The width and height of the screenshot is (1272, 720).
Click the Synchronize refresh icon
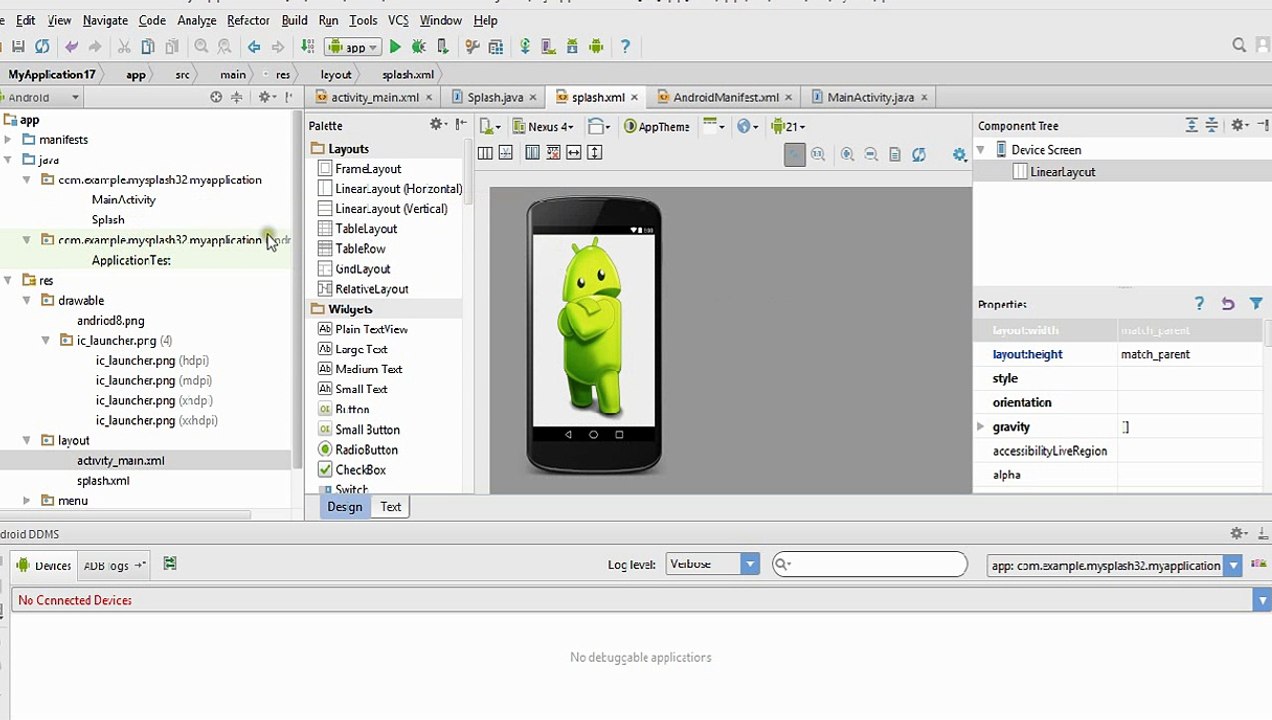[42, 46]
